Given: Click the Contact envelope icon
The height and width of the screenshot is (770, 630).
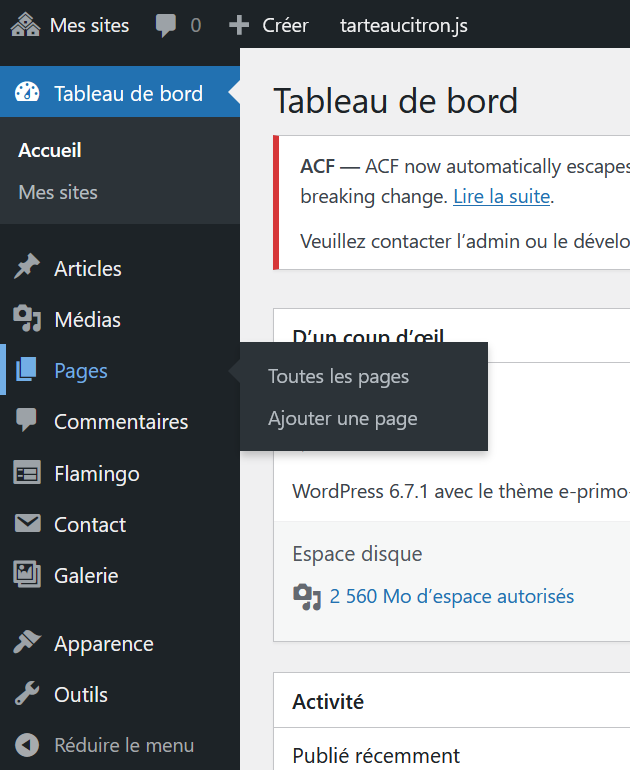Looking at the screenshot, I should click(27, 523).
